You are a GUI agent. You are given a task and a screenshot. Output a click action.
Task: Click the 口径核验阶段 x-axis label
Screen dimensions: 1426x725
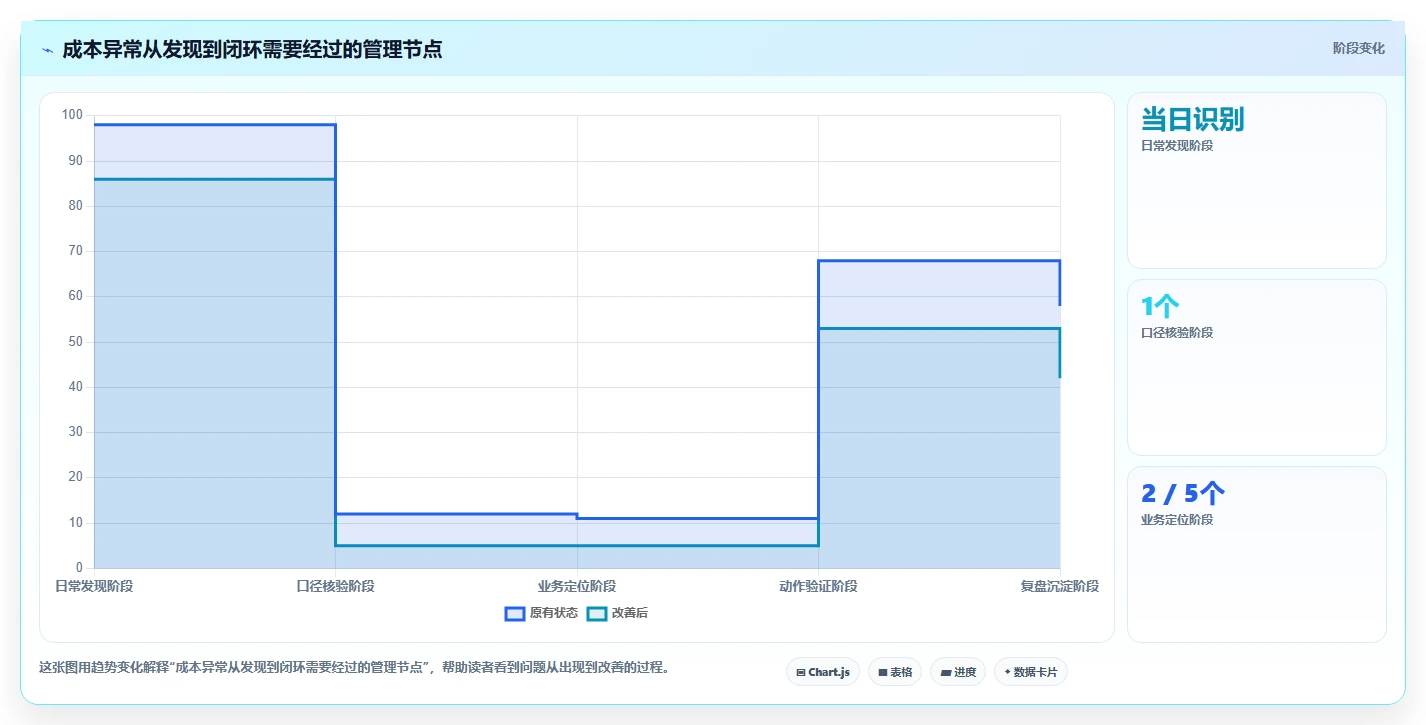coord(335,586)
